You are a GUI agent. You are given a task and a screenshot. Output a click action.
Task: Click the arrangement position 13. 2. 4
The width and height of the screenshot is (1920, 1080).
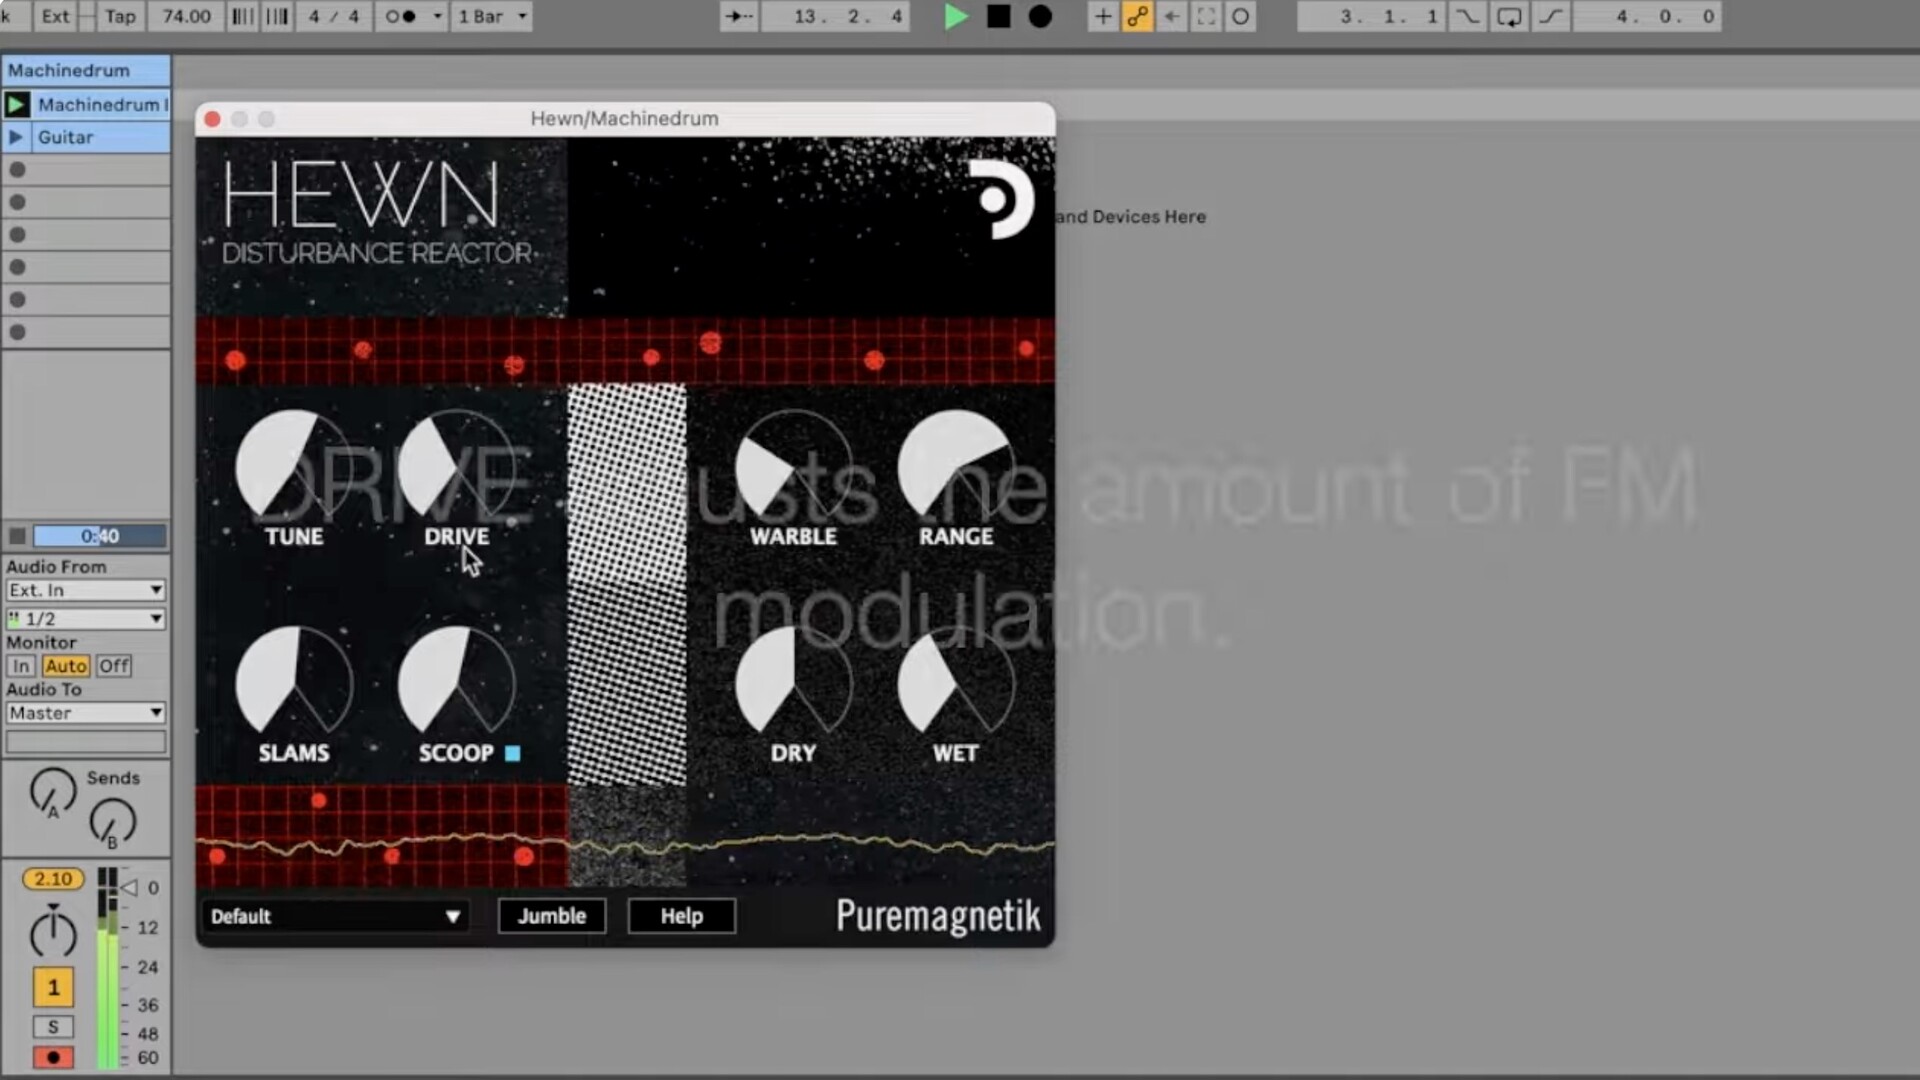click(x=835, y=16)
